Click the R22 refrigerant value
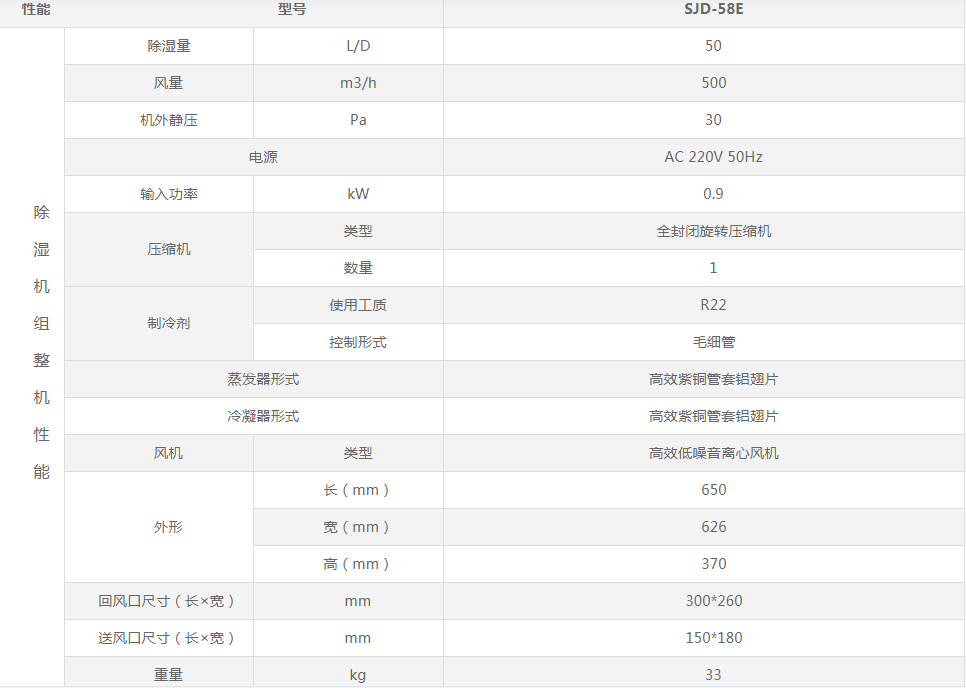Image resolution: width=966 pixels, height=688 pixels. click(713, 305)
